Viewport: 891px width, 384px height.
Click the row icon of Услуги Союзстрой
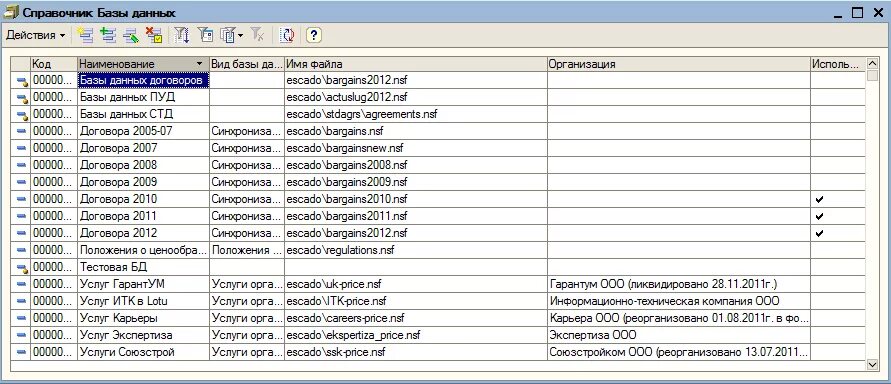pos(22,352)
